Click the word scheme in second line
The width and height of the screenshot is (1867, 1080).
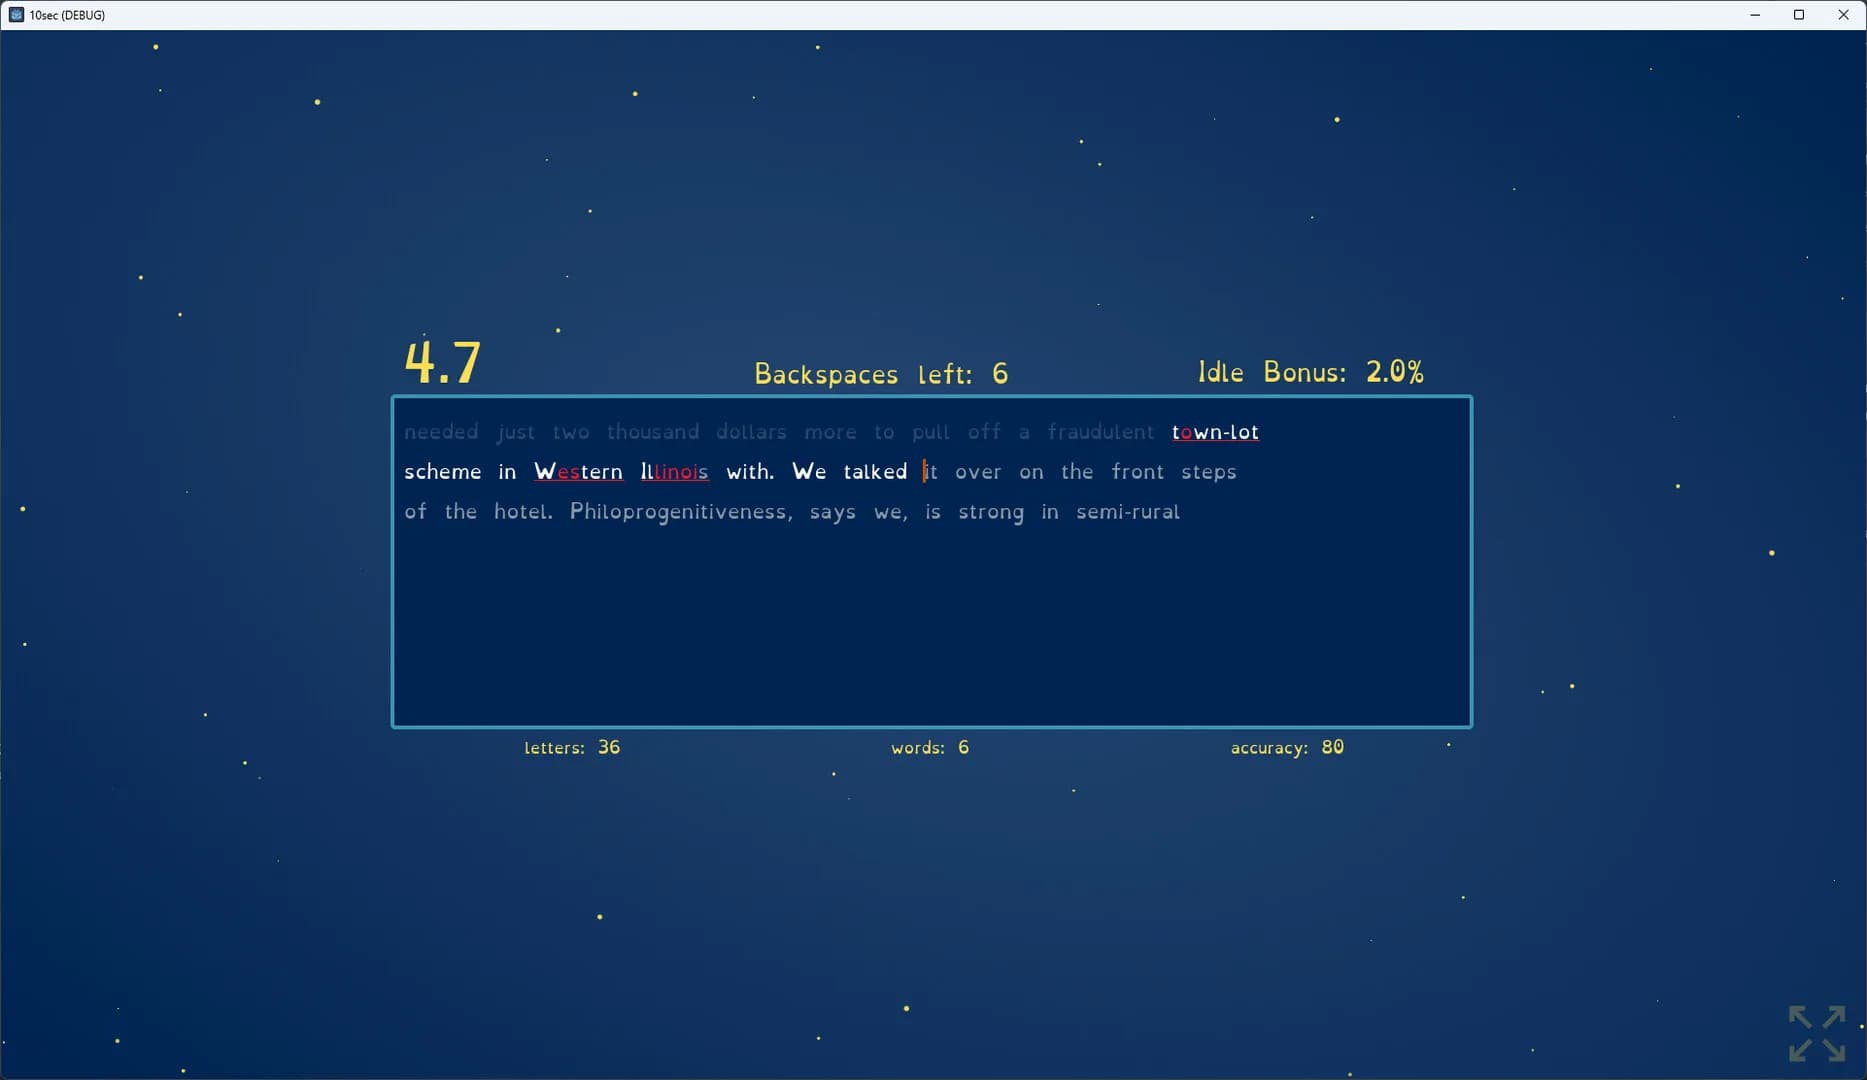pyautogui.click(x=442, y=472)
